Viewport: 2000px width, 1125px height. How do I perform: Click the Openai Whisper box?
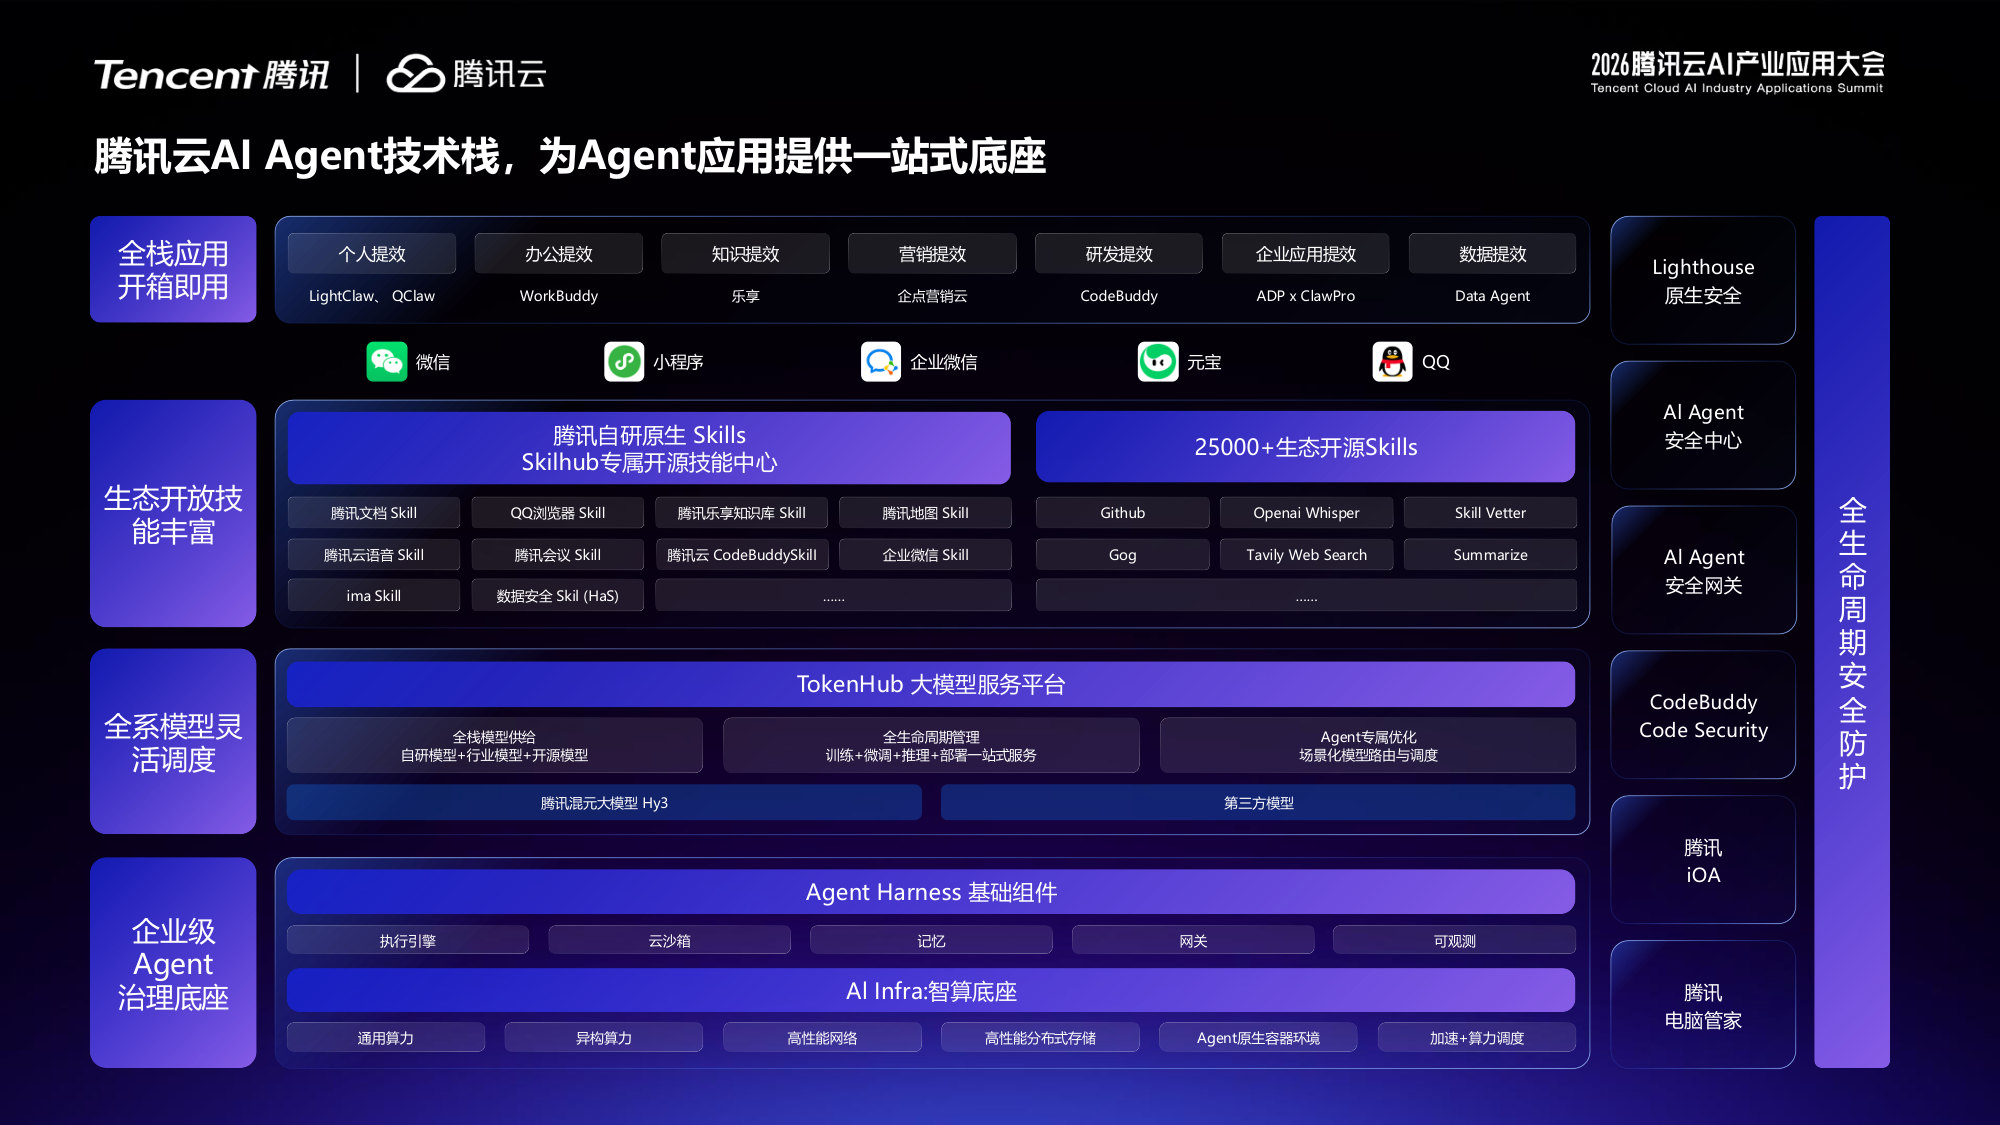(x=1306, y=513)
